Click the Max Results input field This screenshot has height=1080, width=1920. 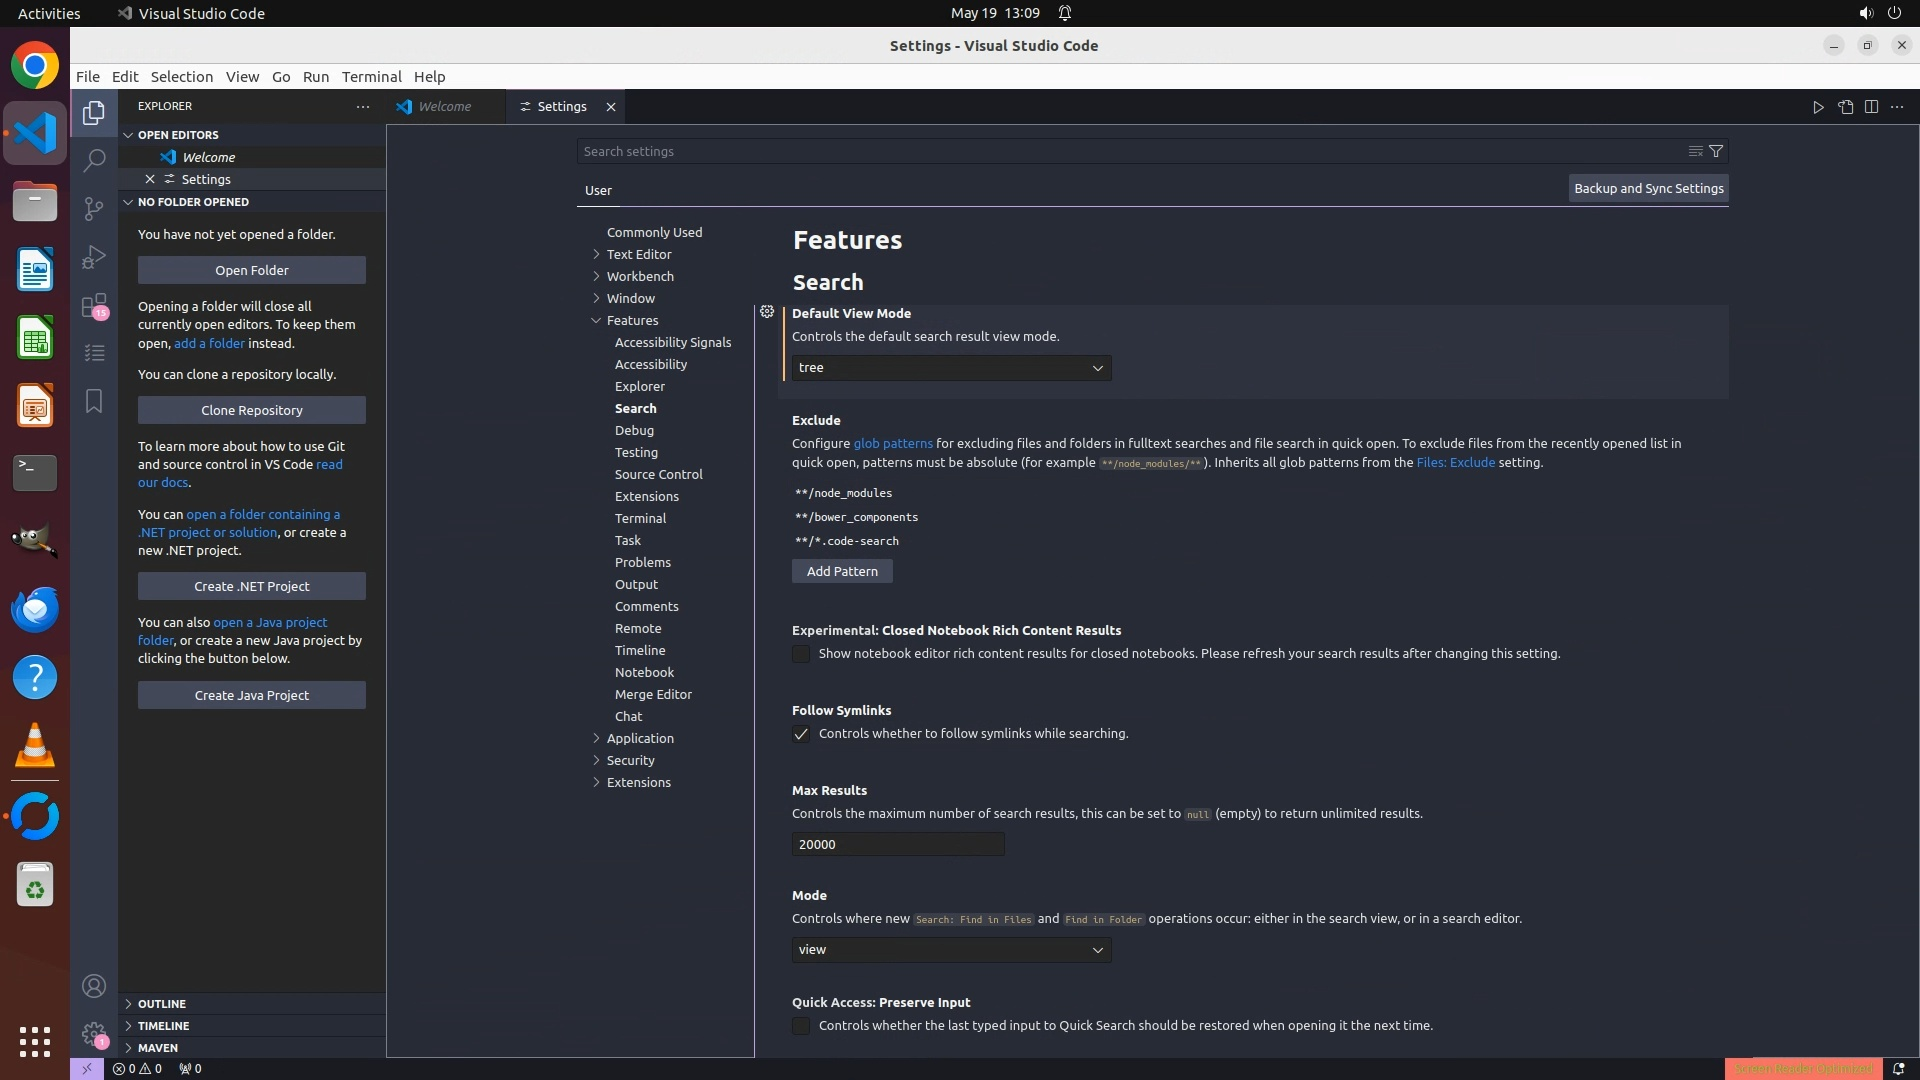[897, 845]
